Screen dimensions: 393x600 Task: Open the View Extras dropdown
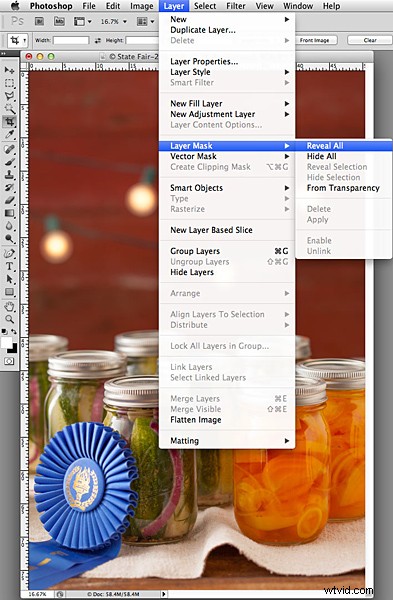pos(82,21)
